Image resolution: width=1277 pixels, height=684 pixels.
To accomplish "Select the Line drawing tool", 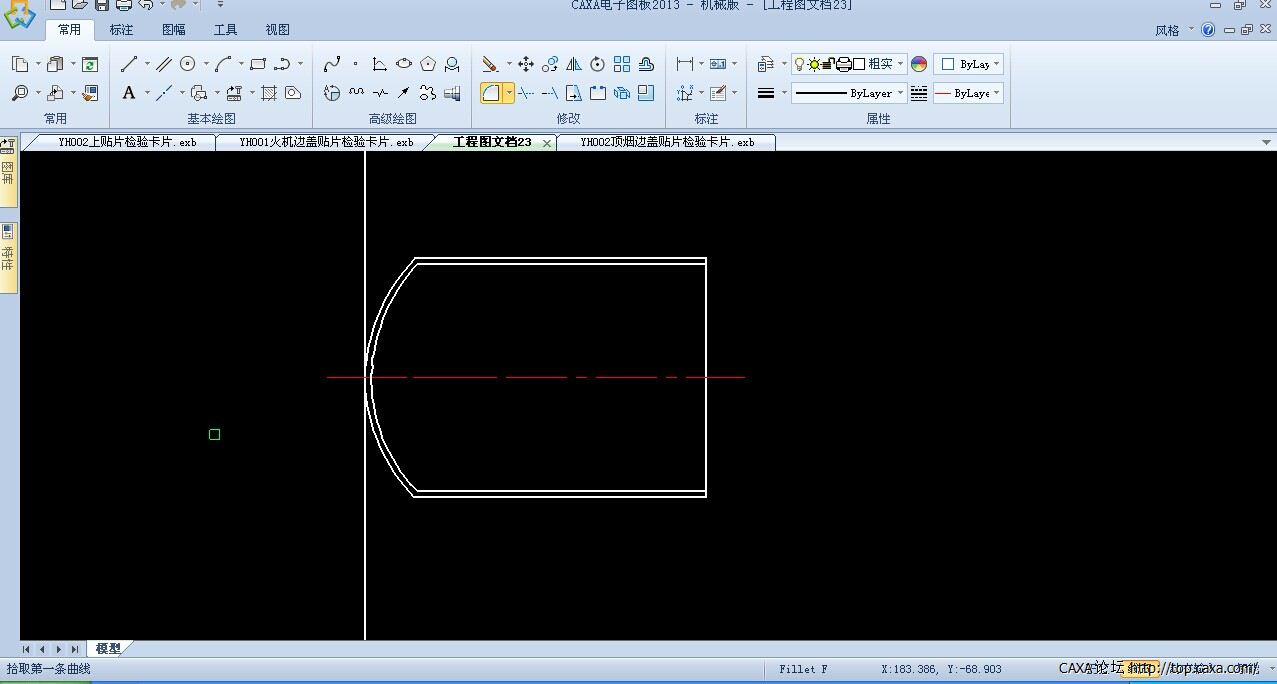I will pyautogui.click(x=129, y=64).
